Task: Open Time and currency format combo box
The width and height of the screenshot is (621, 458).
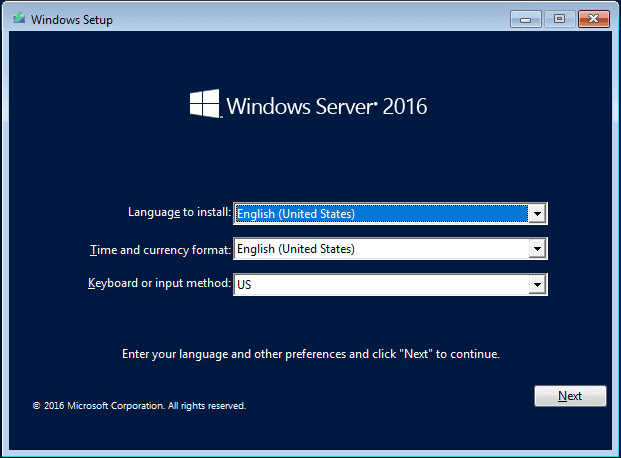Action: [390, 249]
